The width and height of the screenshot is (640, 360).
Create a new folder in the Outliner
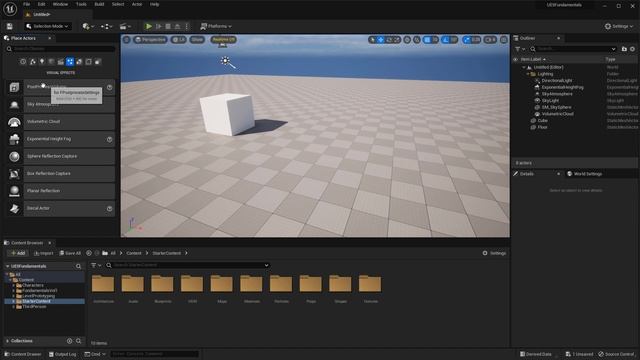click(624, 49)
